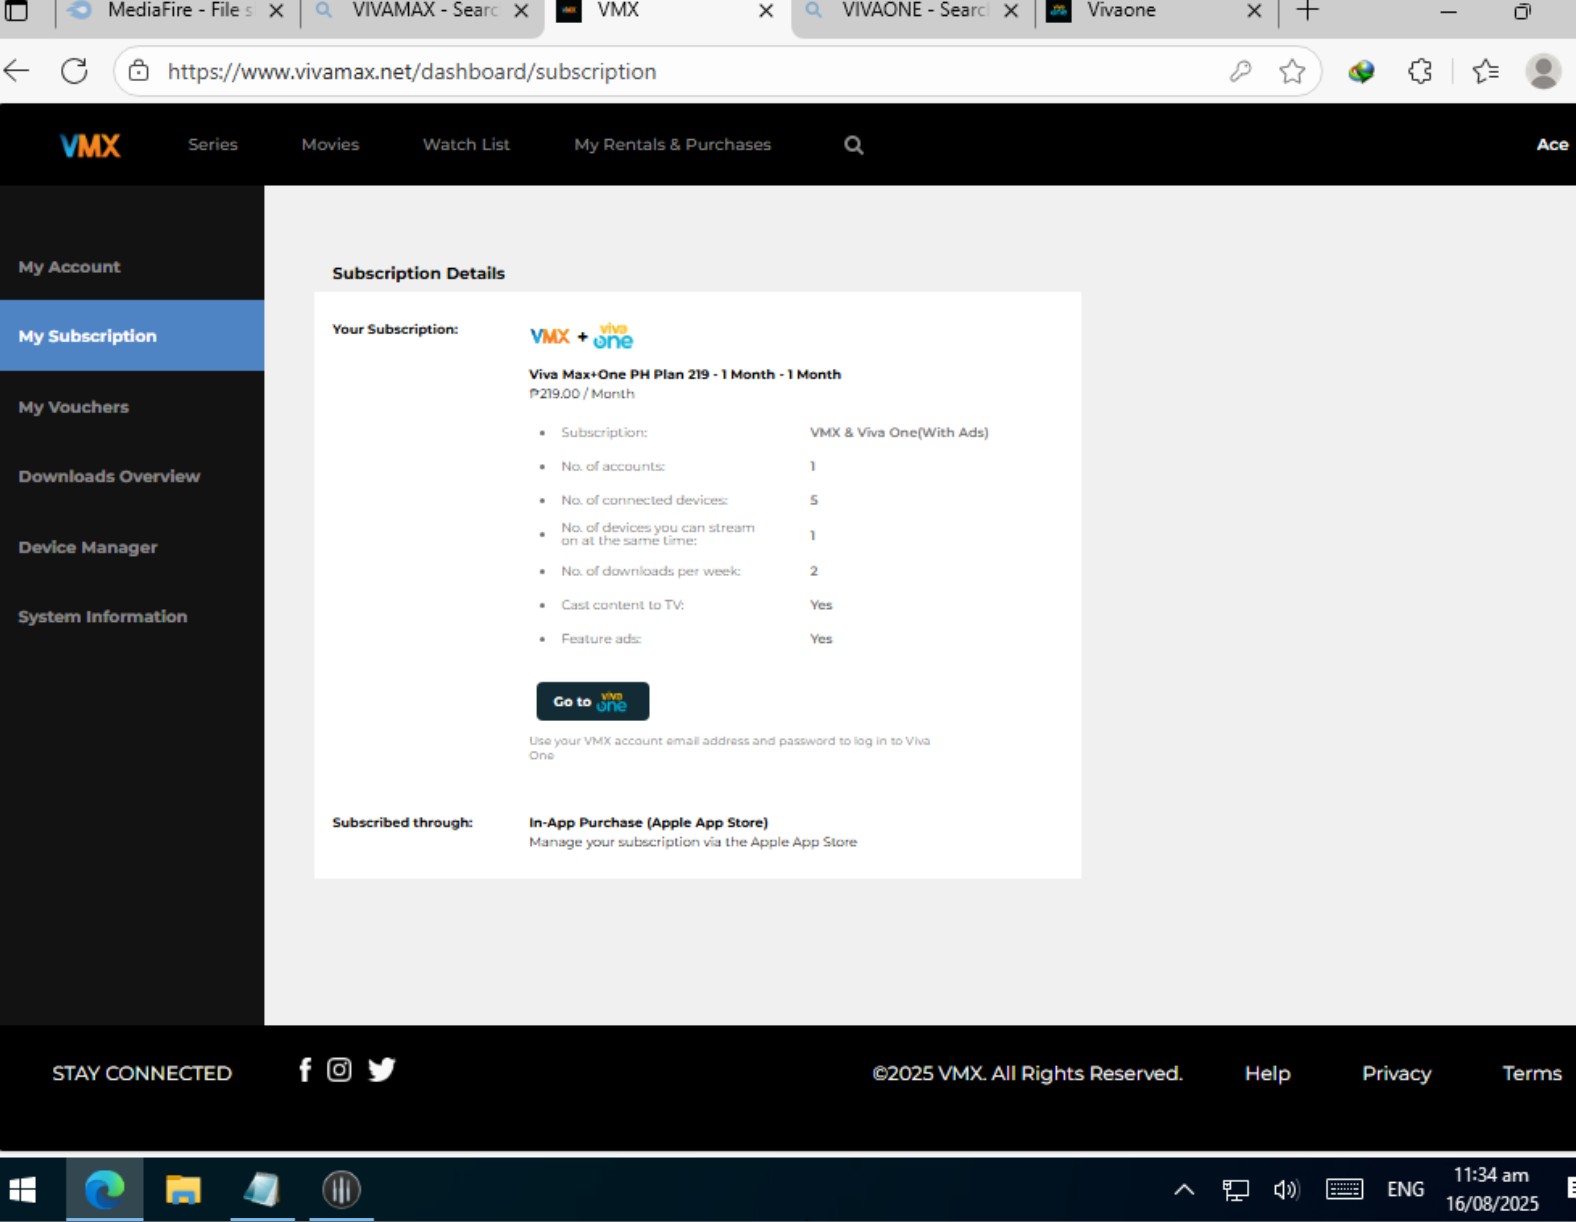Visit the Facebook icon in footer

(305, 1070)
